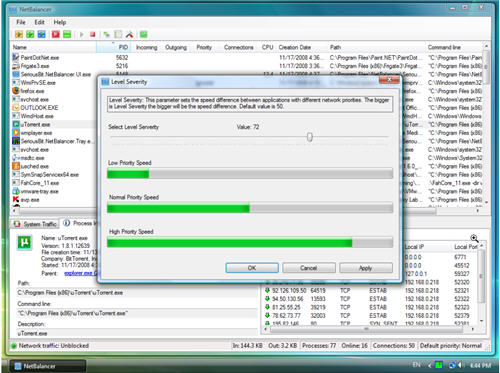
Task: Click the orange low priority toolbar icon
Action: tap(19, 34)
